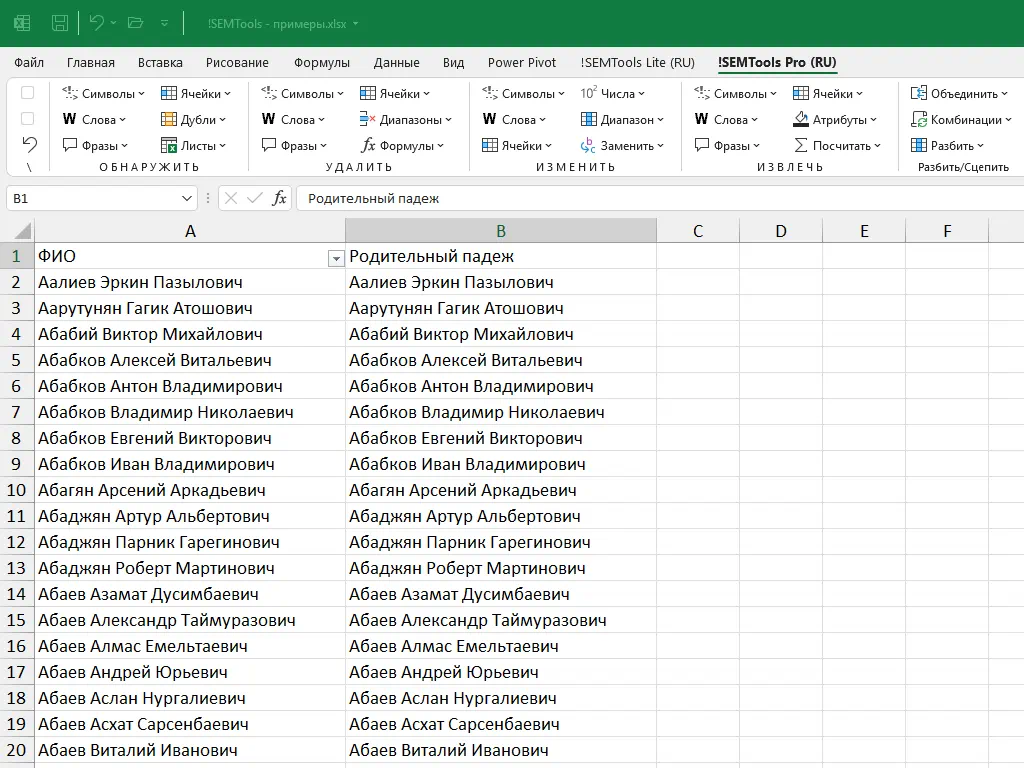Switch to the Главная tab

coord(91,63)
